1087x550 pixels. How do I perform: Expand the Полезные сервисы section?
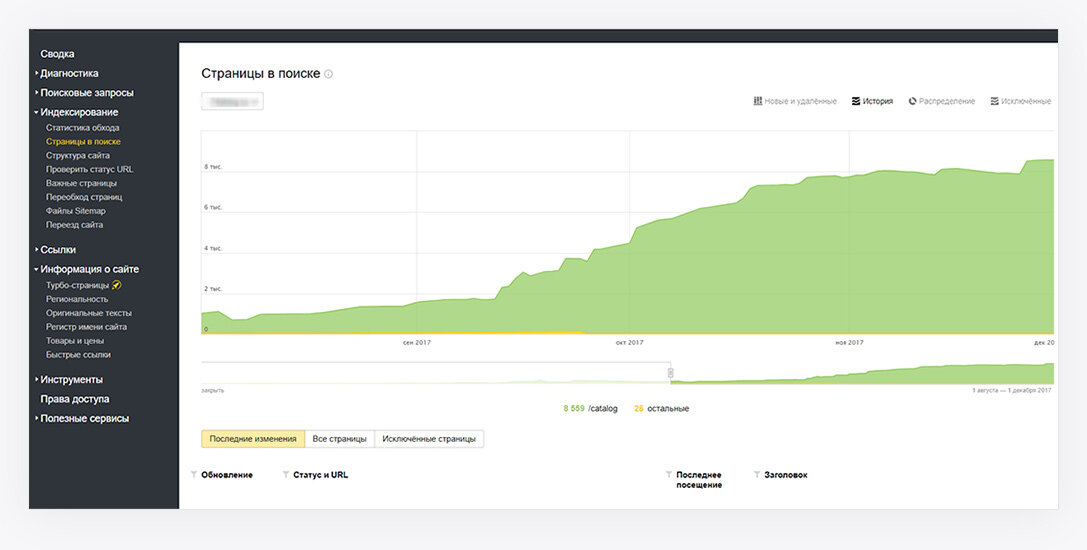tap(37, 418)
